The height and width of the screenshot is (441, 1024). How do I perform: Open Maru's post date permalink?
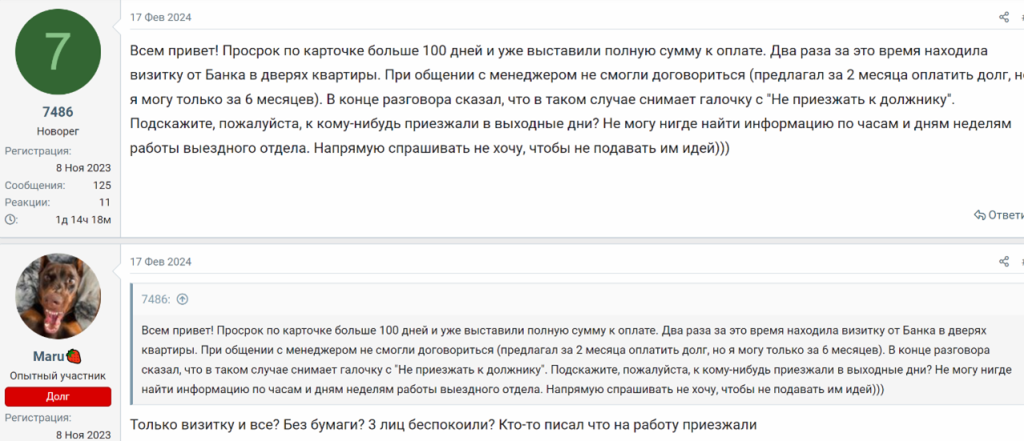pos(160,262)
